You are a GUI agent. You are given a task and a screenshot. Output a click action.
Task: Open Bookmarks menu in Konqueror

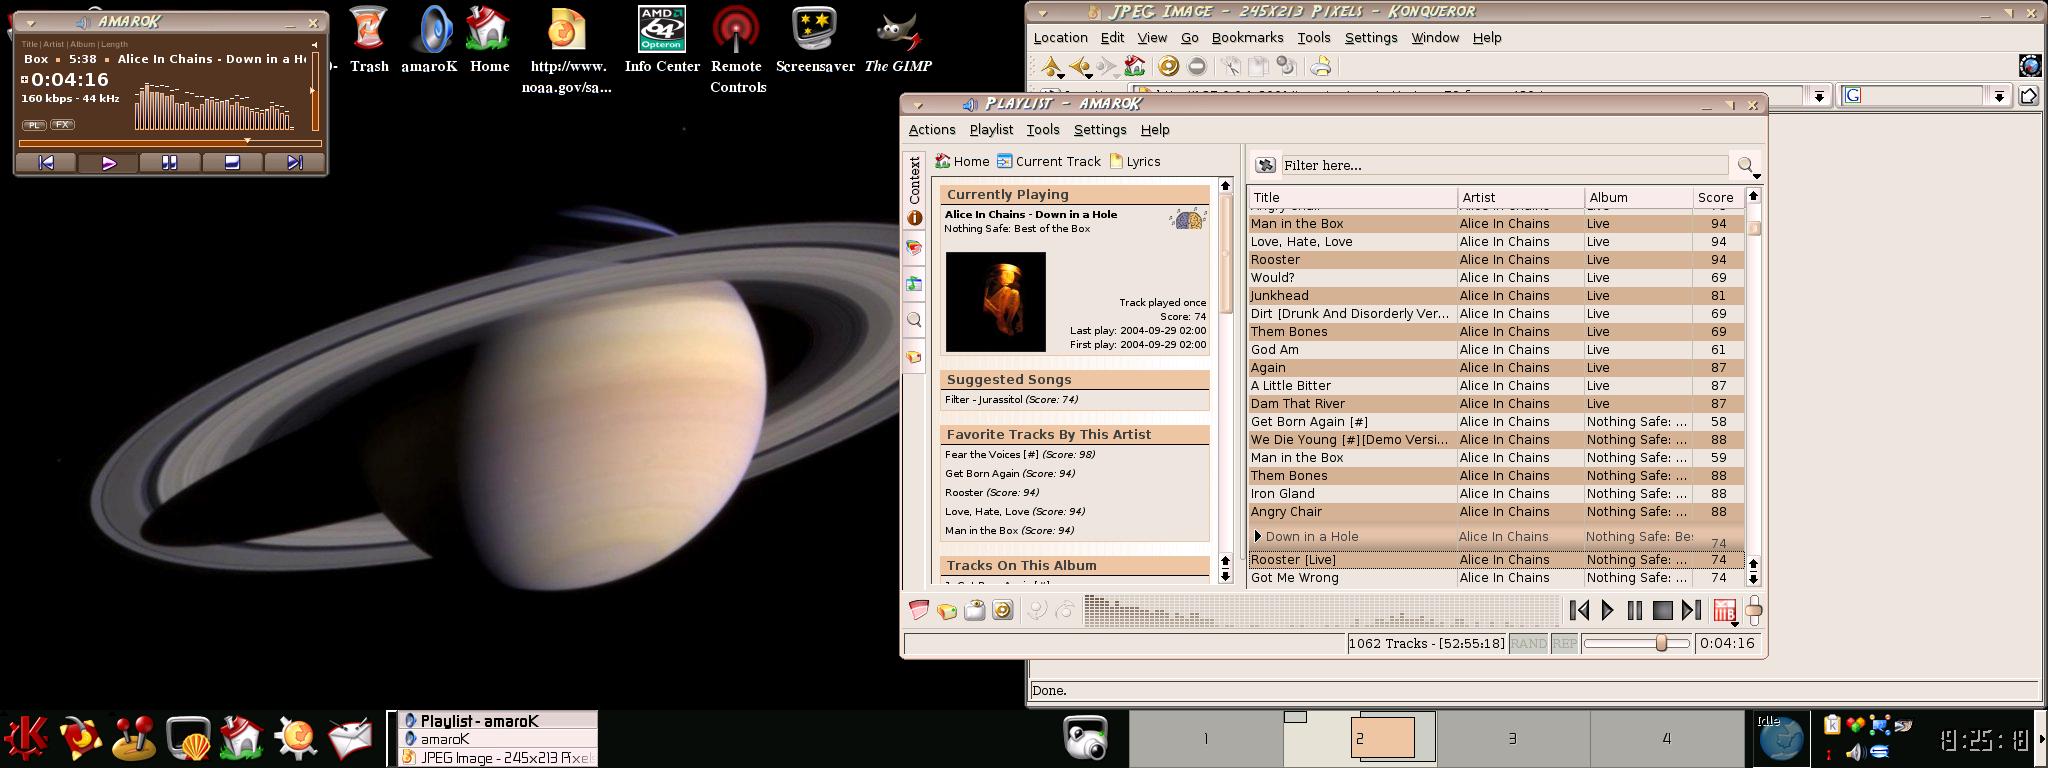pos(1247,38)
